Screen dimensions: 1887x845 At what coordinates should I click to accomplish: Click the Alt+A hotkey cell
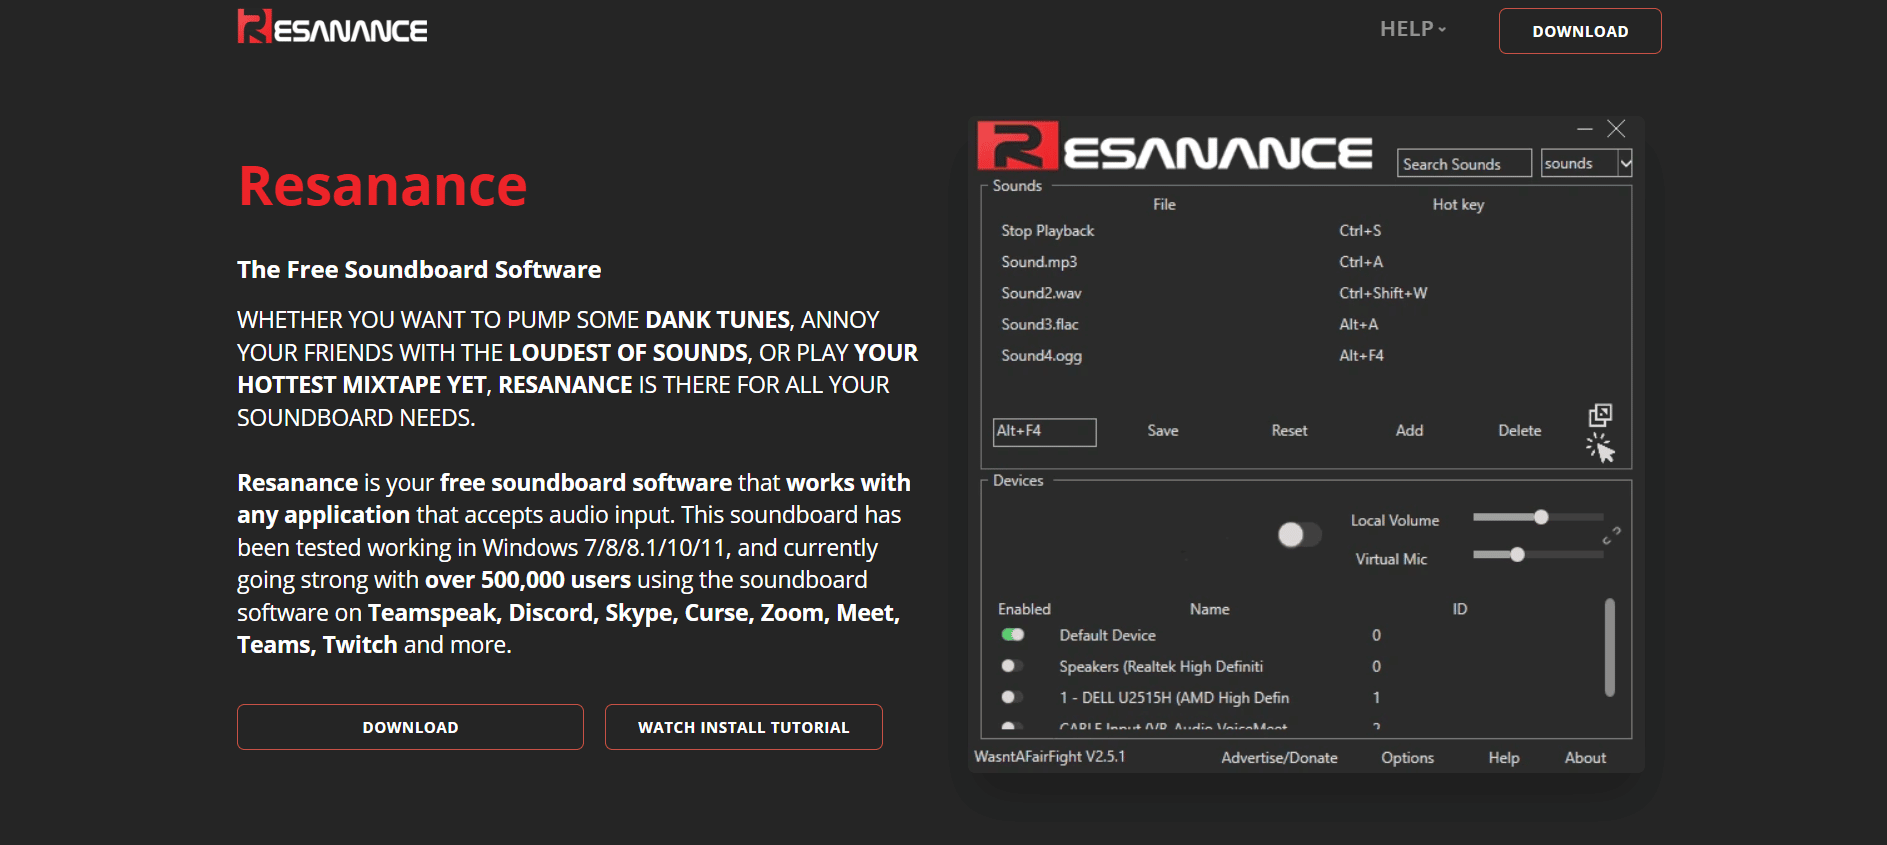point(1358,324)
